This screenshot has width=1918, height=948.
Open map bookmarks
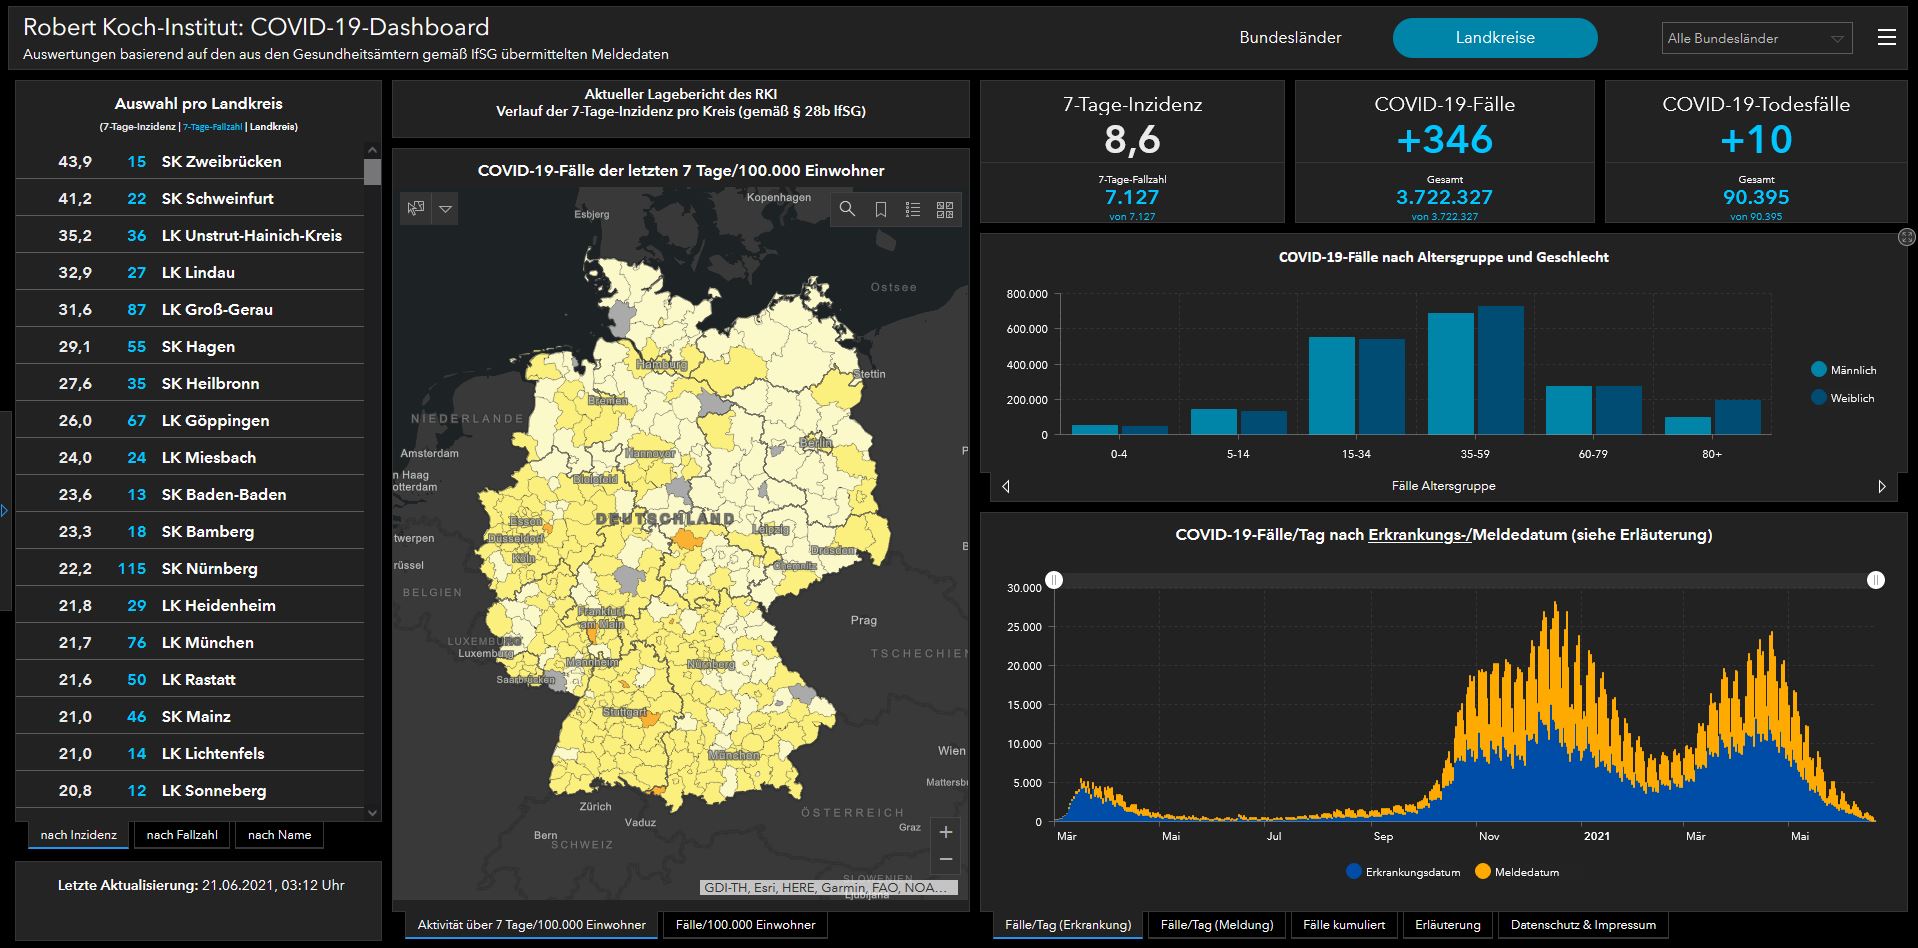(x=880, y=209)
